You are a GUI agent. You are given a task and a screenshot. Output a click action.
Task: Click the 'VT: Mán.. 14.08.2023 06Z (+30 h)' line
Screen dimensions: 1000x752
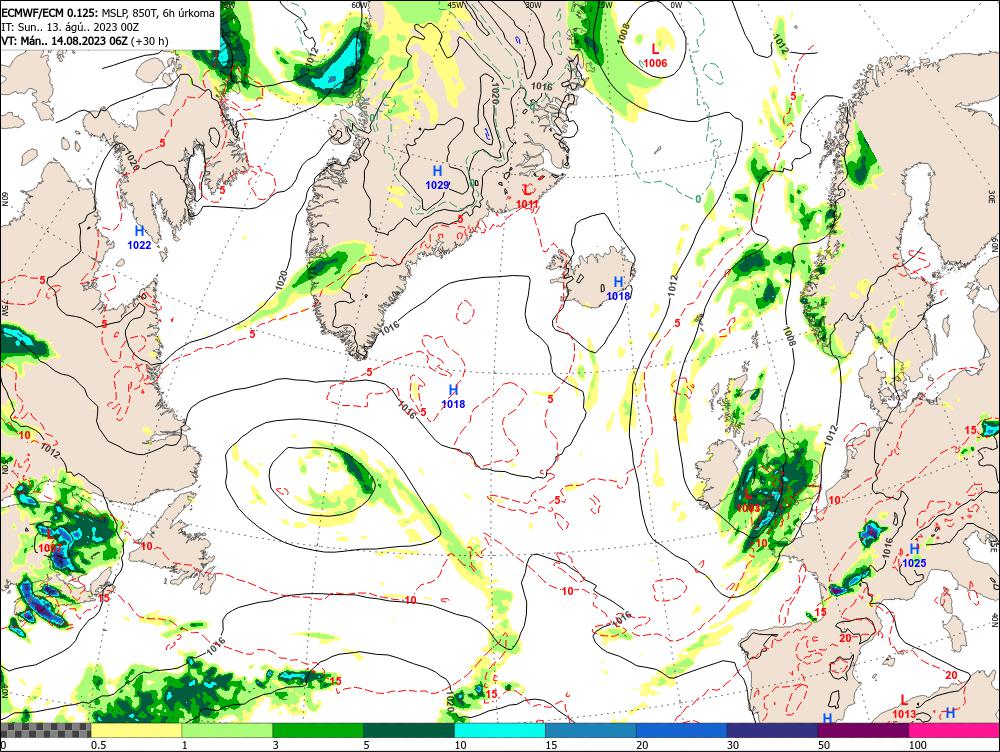[85, 41]
